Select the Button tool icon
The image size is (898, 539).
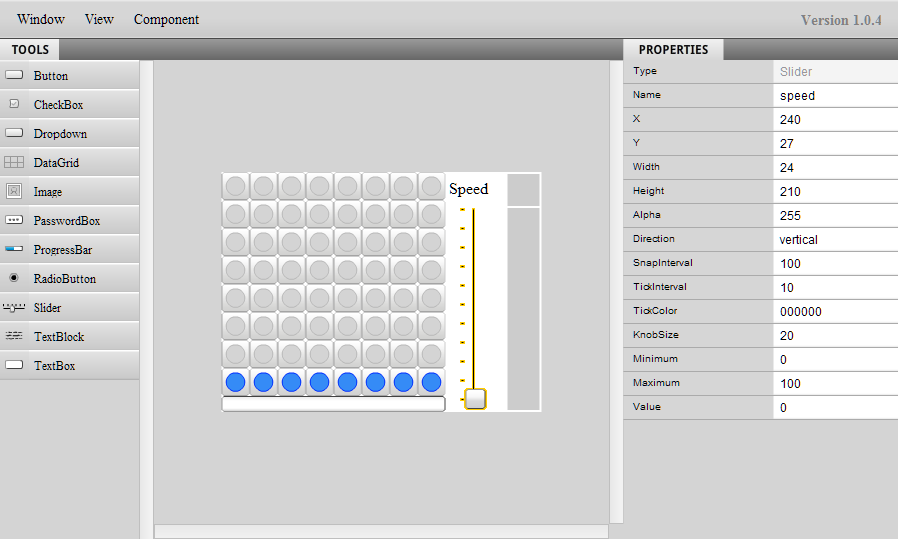tap(14, 75)
